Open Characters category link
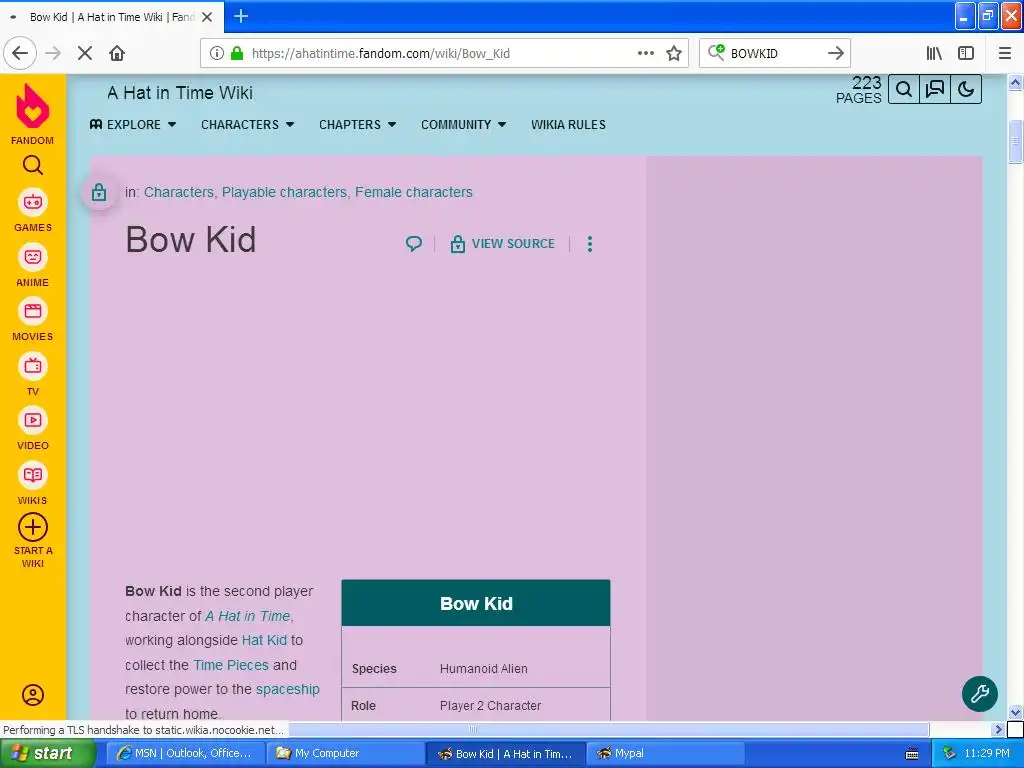1024x768 pixels. [x=178, y=192]
